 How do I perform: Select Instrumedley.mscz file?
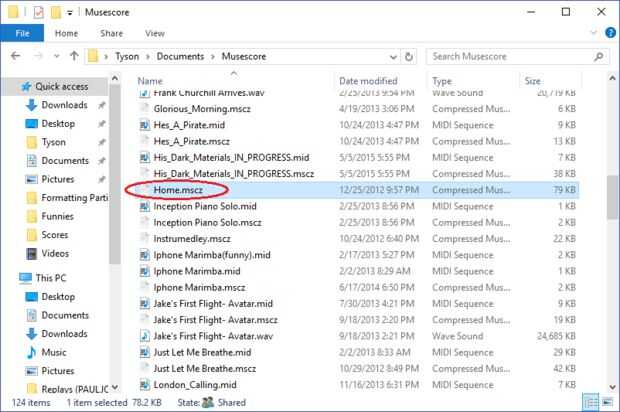coord(192,238)
